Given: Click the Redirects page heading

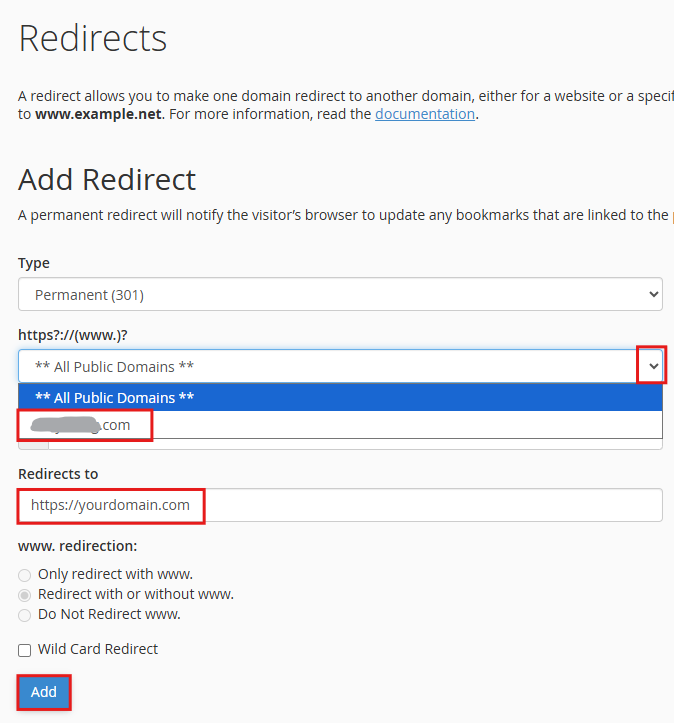Looking at the screenshot, I should pyautogui.click(x=92, y=39).
